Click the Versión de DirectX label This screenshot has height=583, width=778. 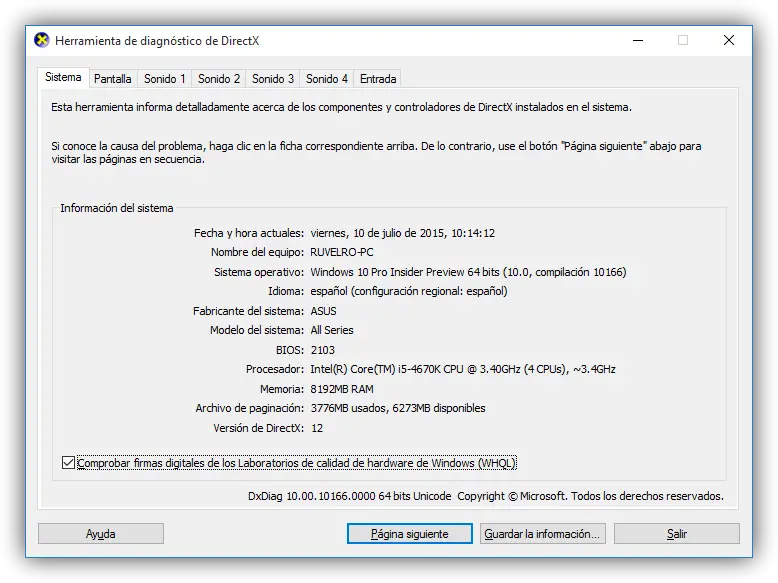click(259, 428)
